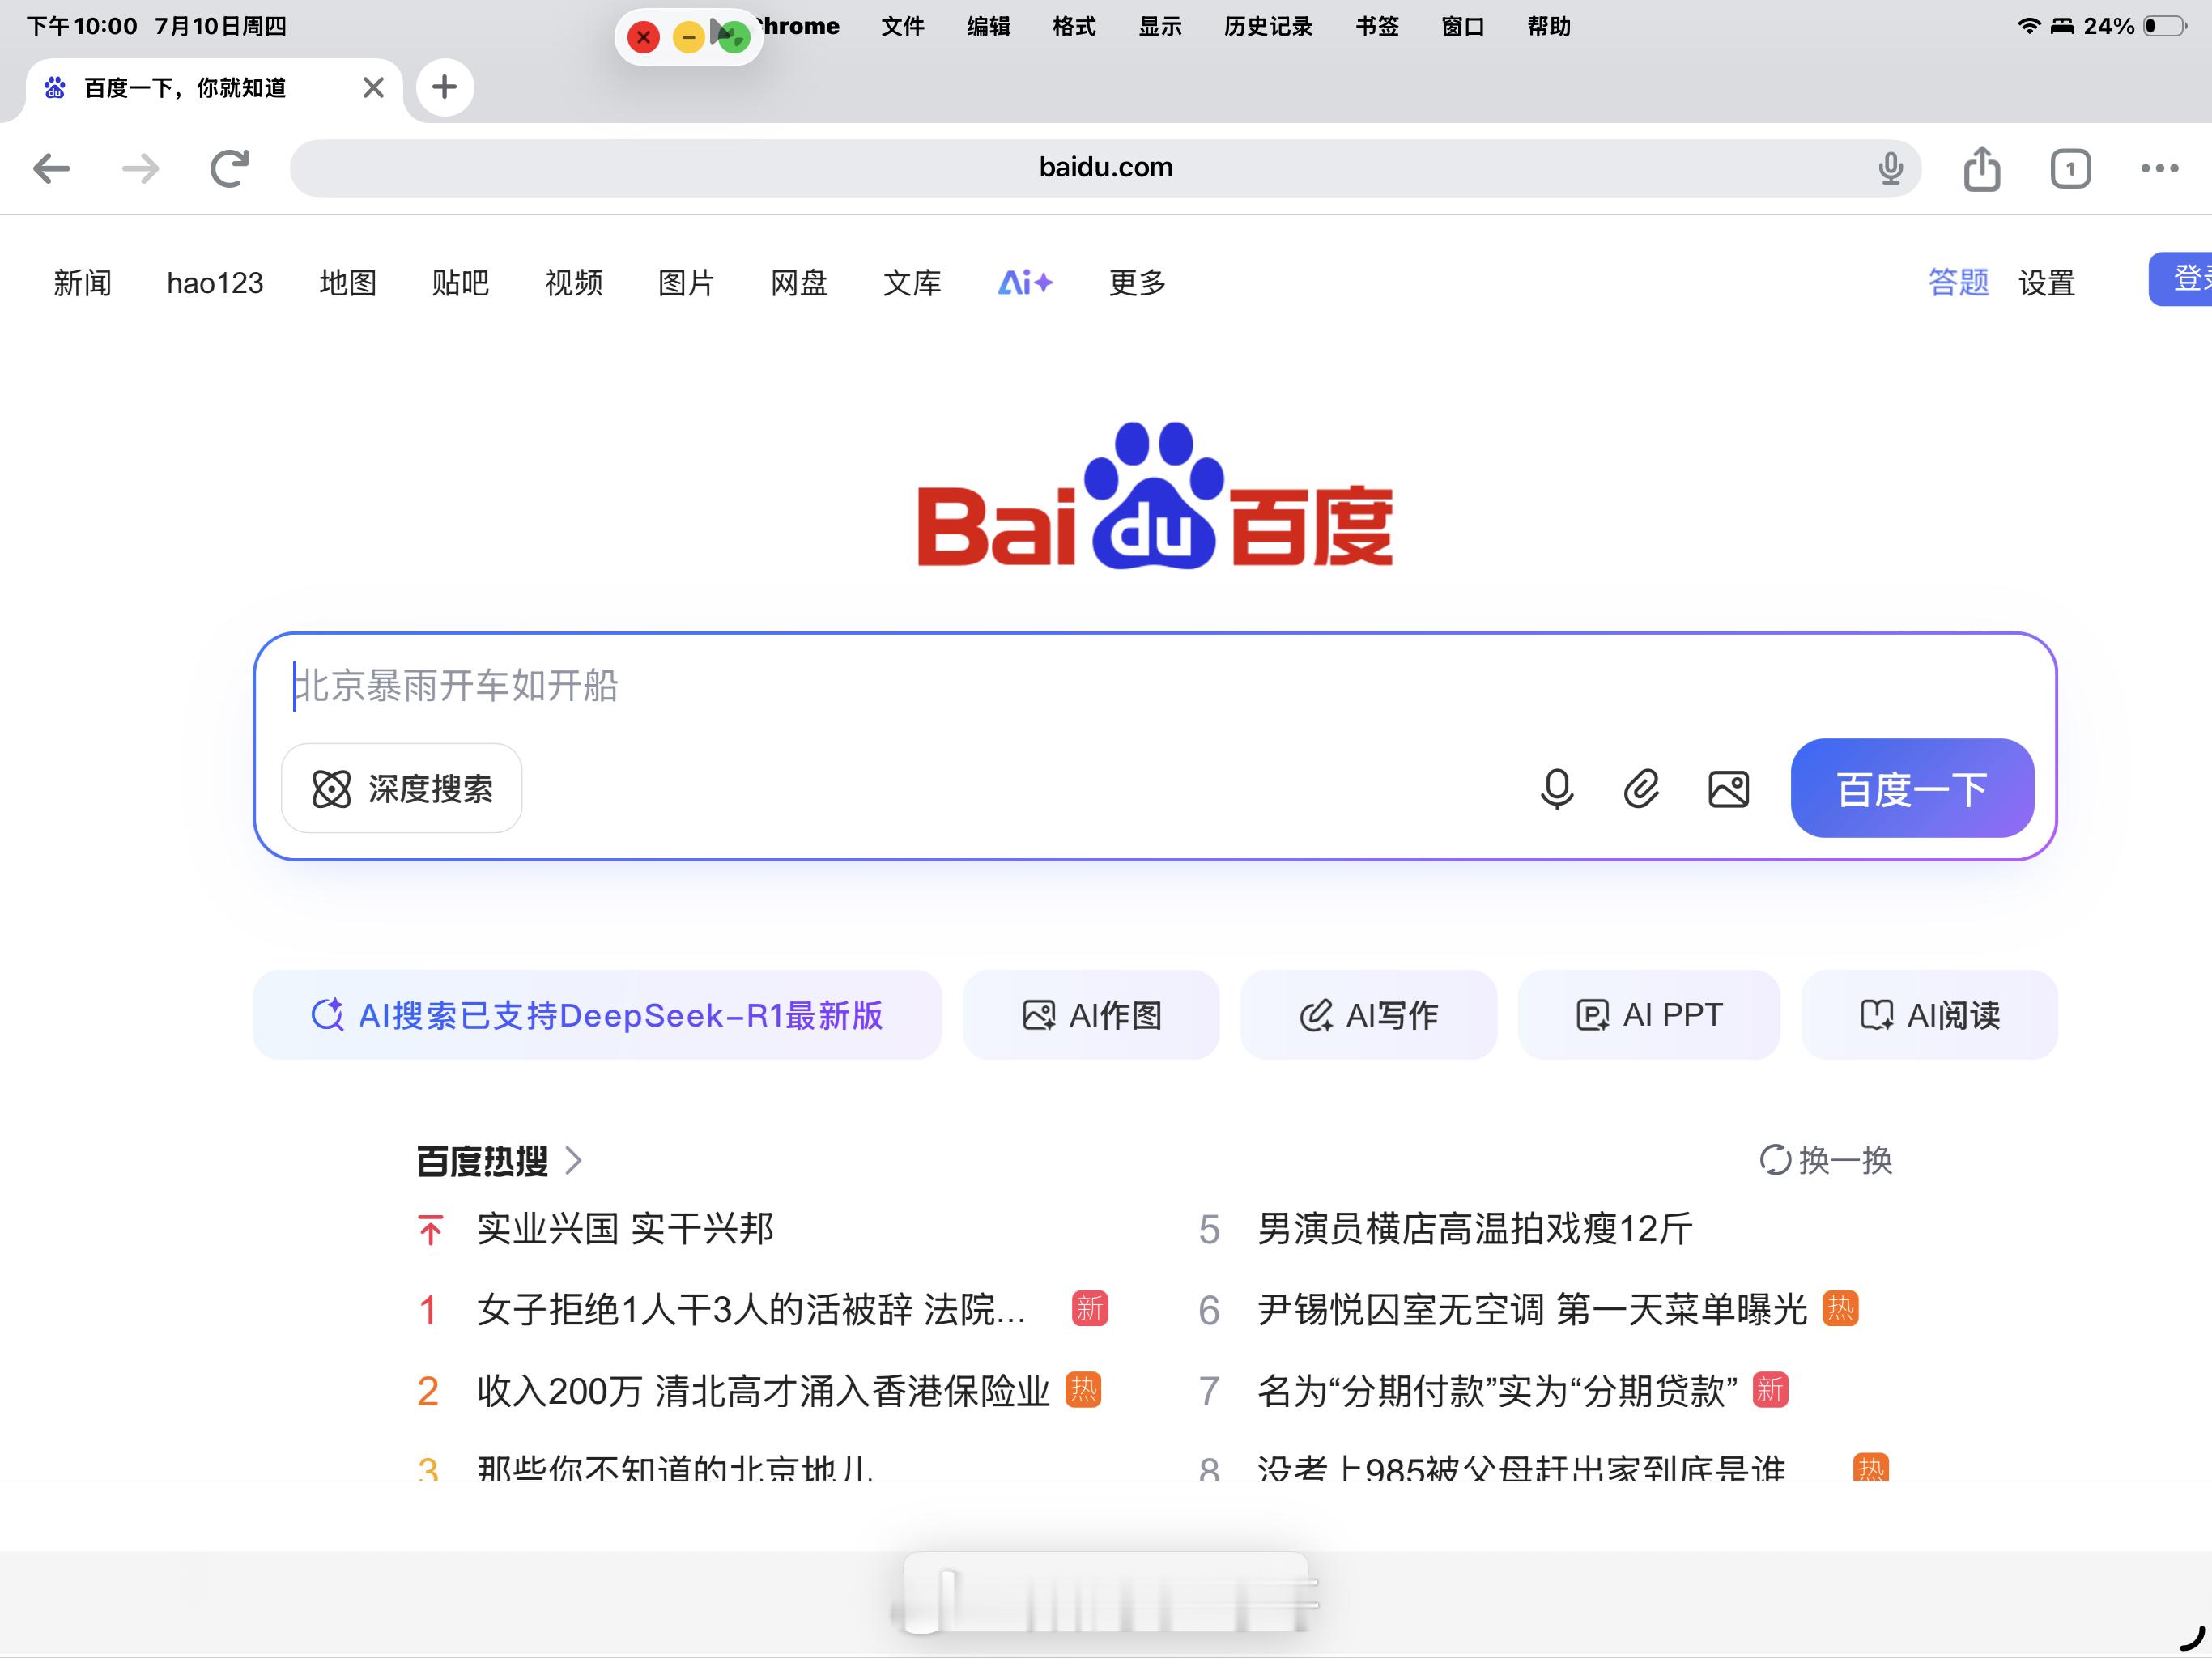Open a new tab with plus button
The height and width of the screenshot is (1658, 2212).
(444, 87)
